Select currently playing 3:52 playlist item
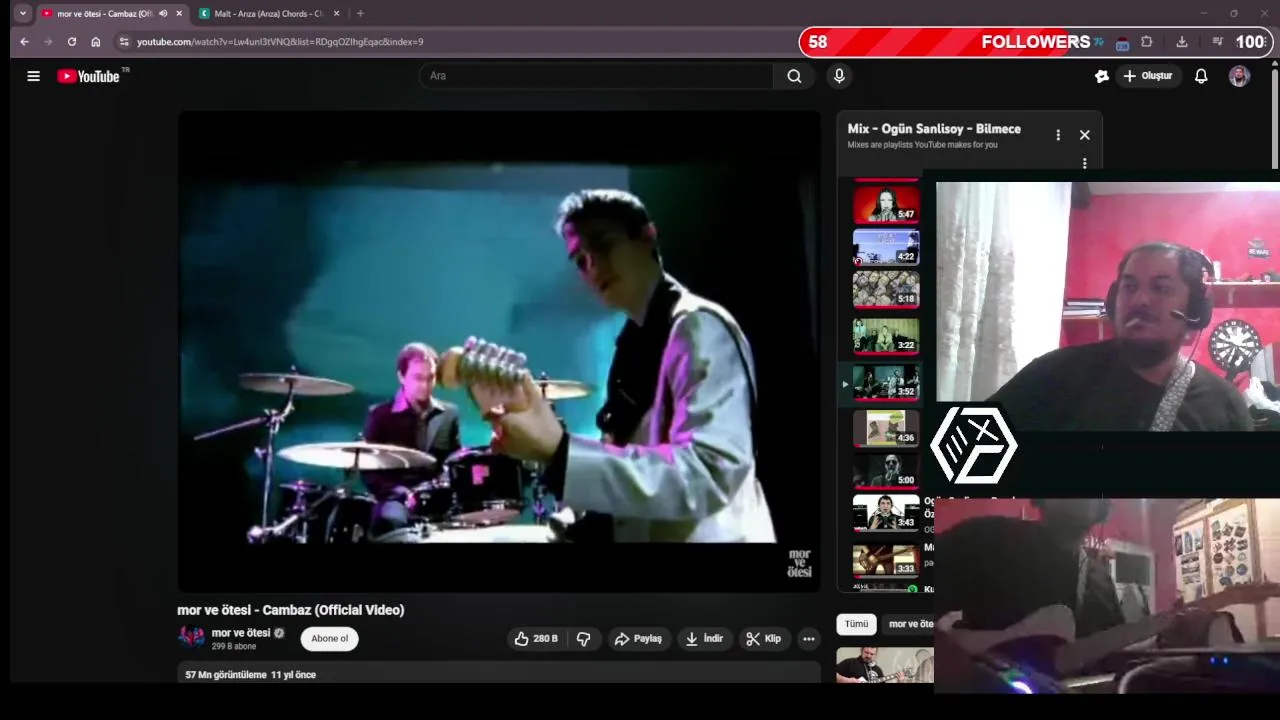1280x720 pixels. tap(886, 382)
